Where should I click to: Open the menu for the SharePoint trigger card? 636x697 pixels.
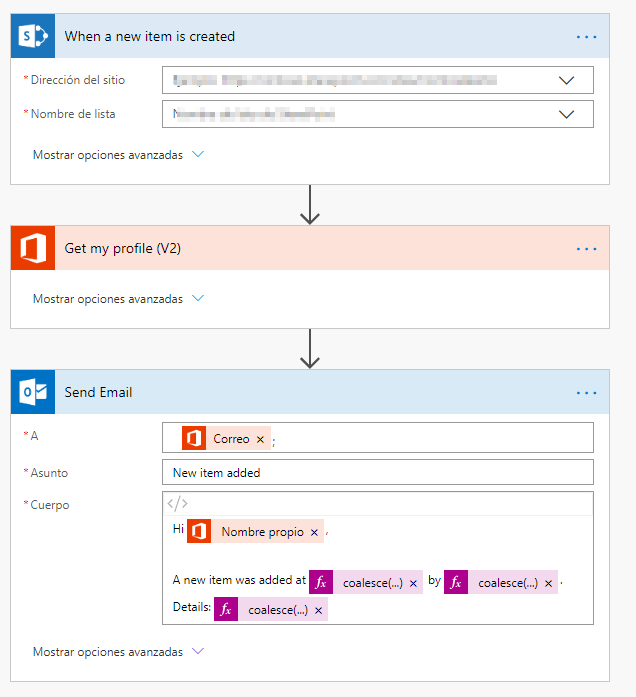[x=586, y=37]
